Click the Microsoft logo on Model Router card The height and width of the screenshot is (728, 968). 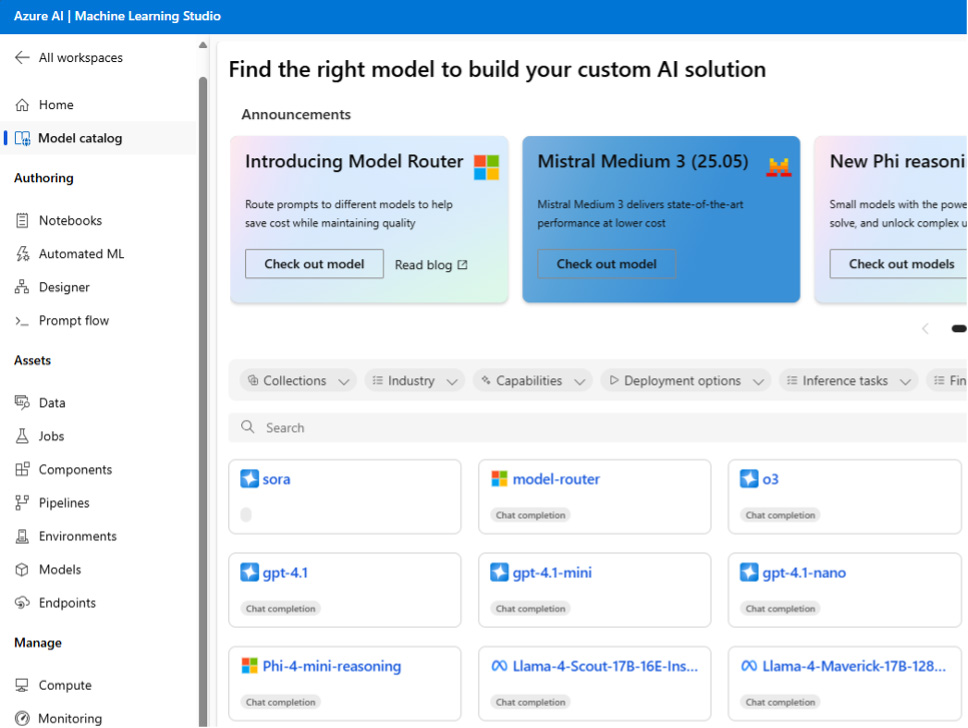pyautogui.click(x=486, y=167)
